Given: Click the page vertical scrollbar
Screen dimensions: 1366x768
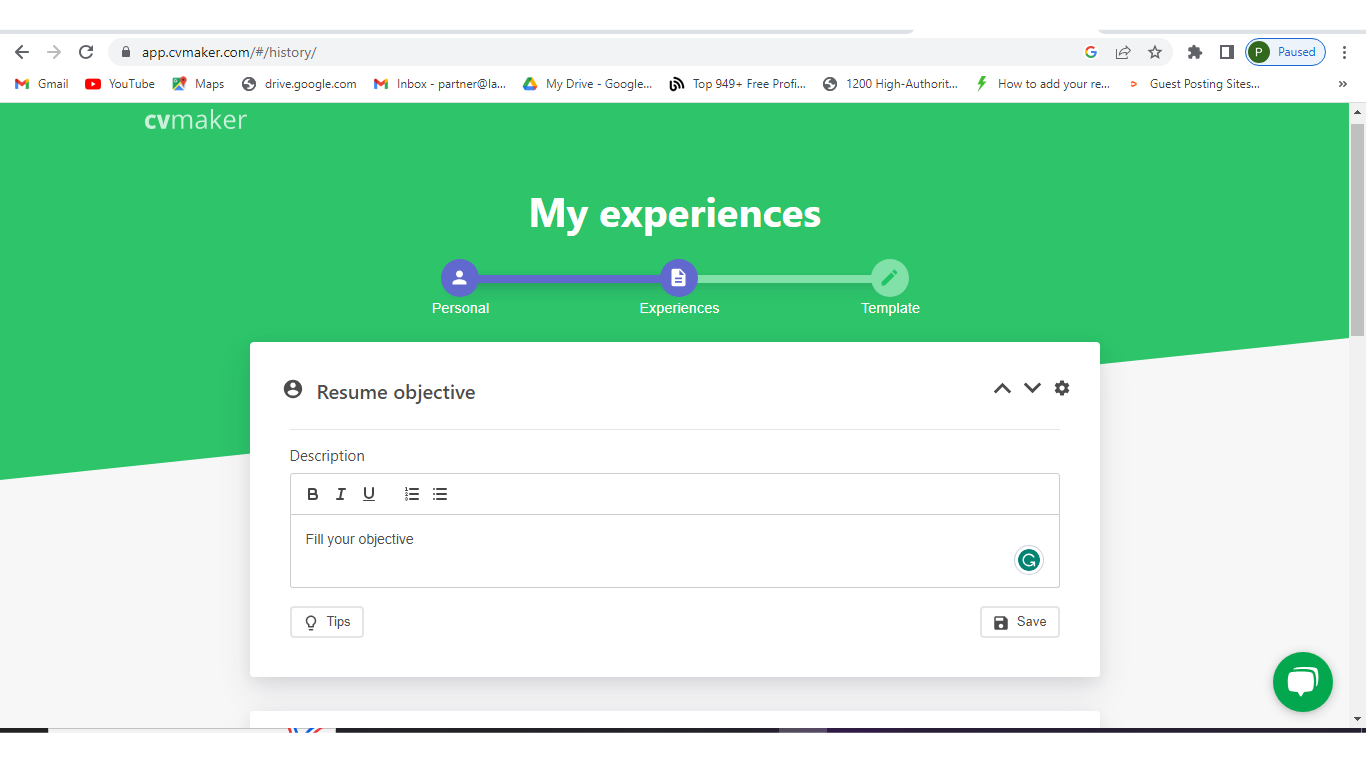Looking at the screenshot, I should click(1357, 230).
